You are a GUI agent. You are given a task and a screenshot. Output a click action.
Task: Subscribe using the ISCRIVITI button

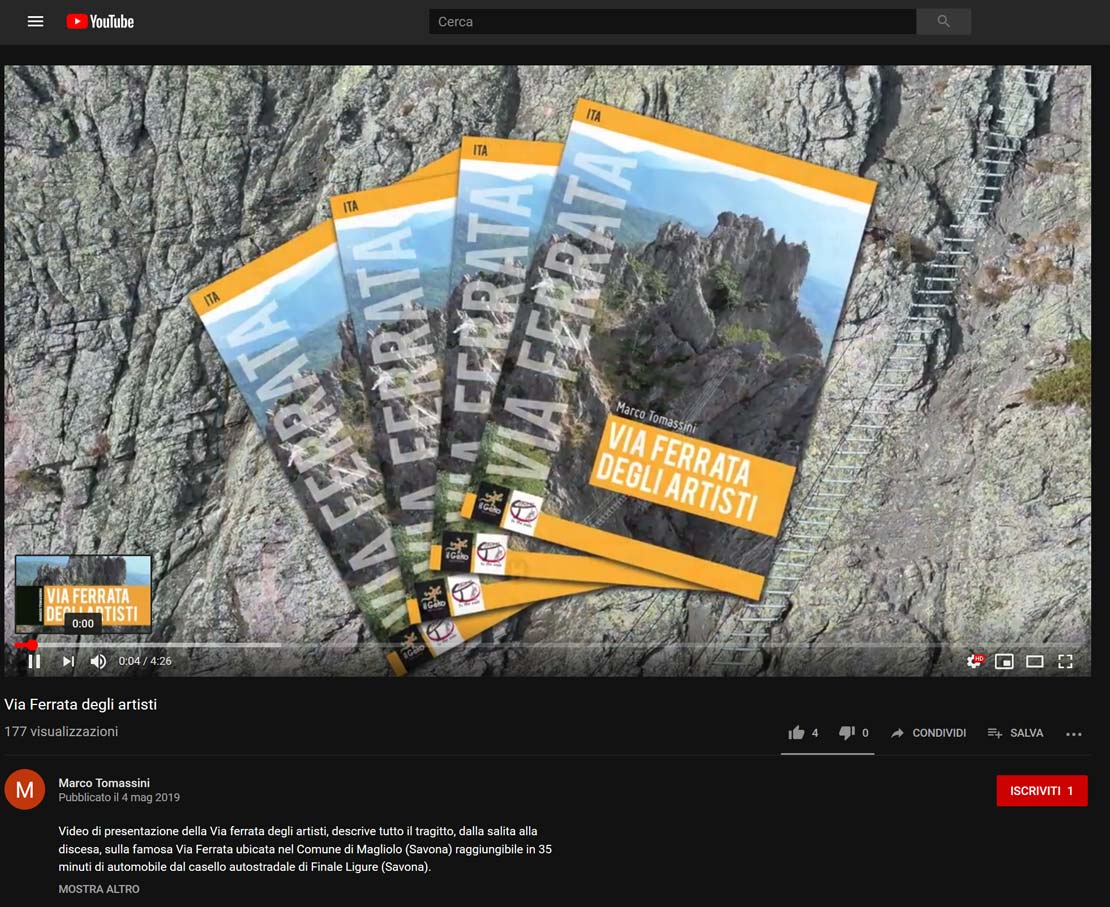(x=1041, y=791)
